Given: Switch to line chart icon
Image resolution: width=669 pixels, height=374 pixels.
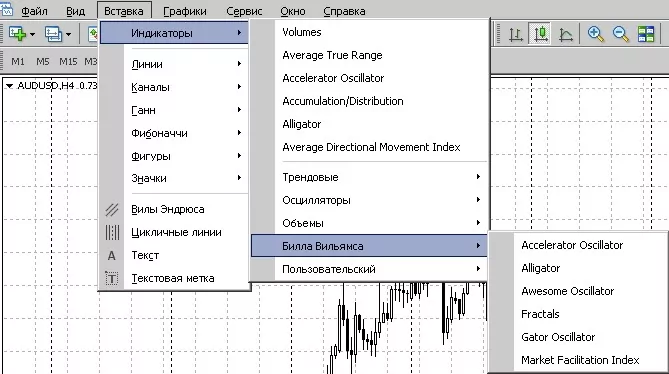Looking at the screenshot, I should [x=566, y=34].
